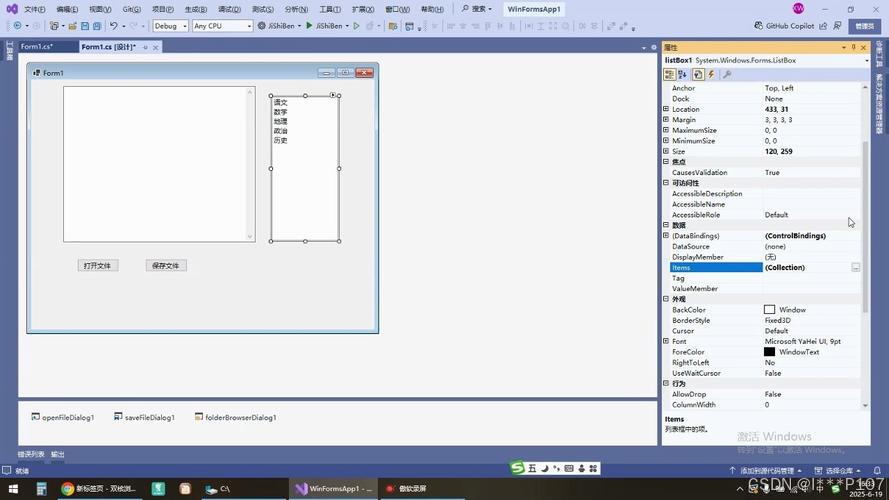Click the 保存文件 button on the form
The width and height of the screenshot is (889, 500).
pos(166,265)
